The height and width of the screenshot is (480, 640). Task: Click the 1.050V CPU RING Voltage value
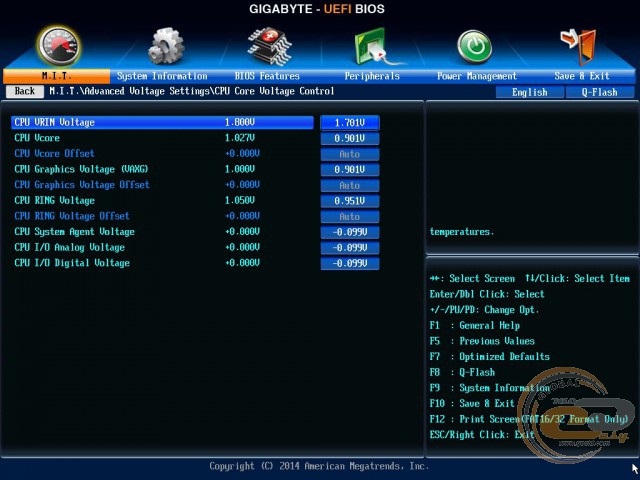[240, 200]
